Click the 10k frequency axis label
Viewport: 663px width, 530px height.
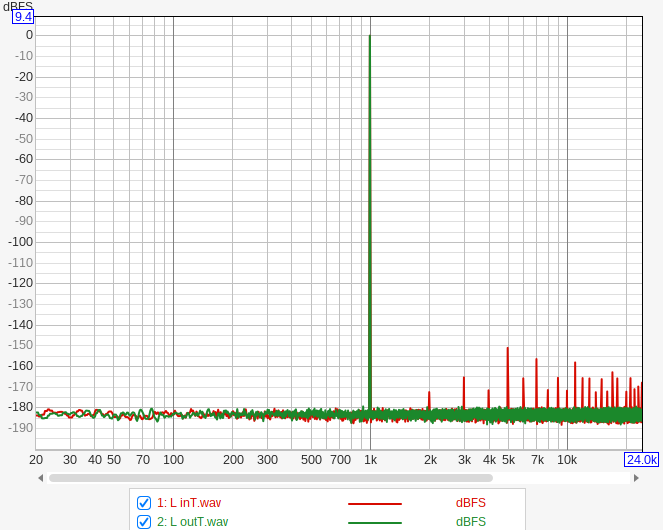tap(567, 460)
